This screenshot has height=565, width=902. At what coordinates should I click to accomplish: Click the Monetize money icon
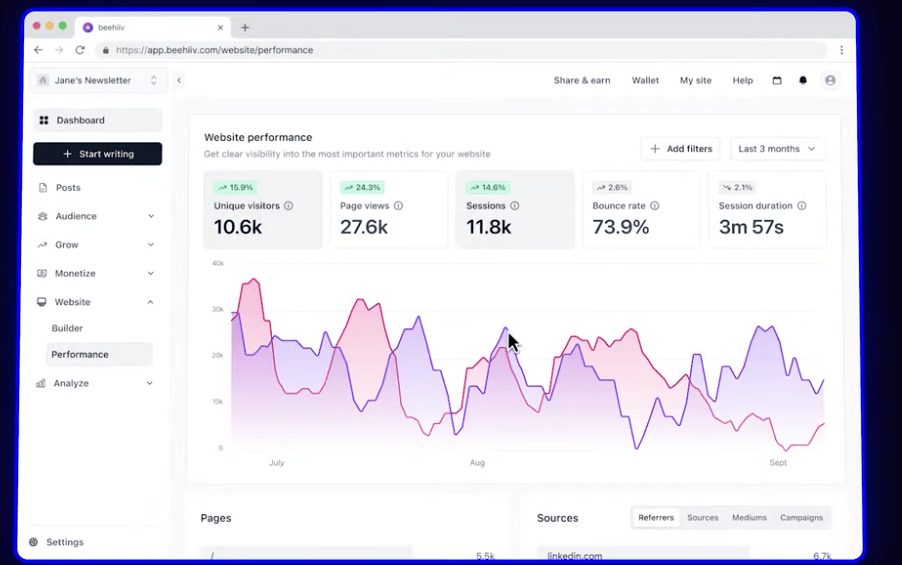tap(42, 273)
